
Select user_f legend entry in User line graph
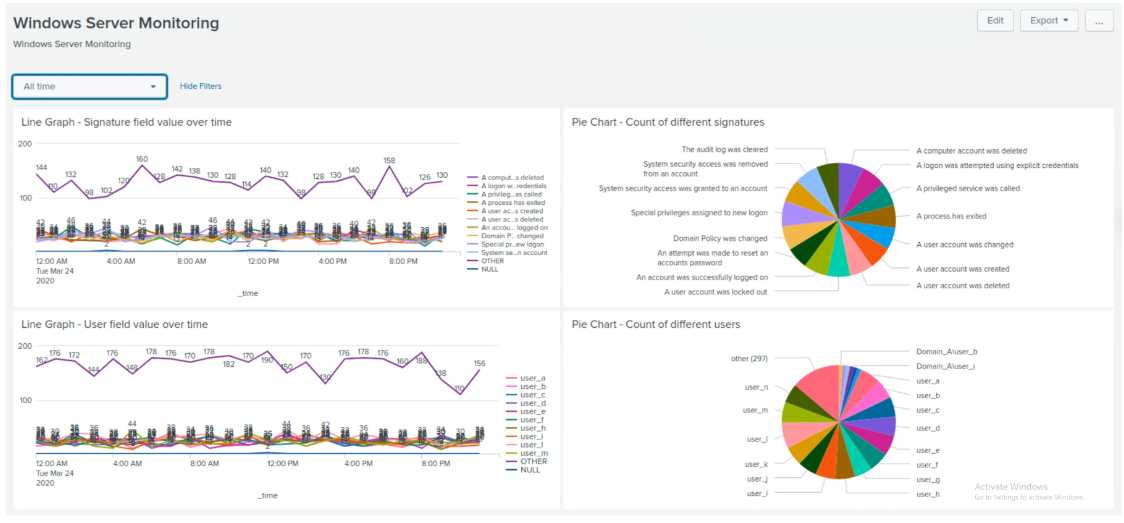[x=525, y=420]
